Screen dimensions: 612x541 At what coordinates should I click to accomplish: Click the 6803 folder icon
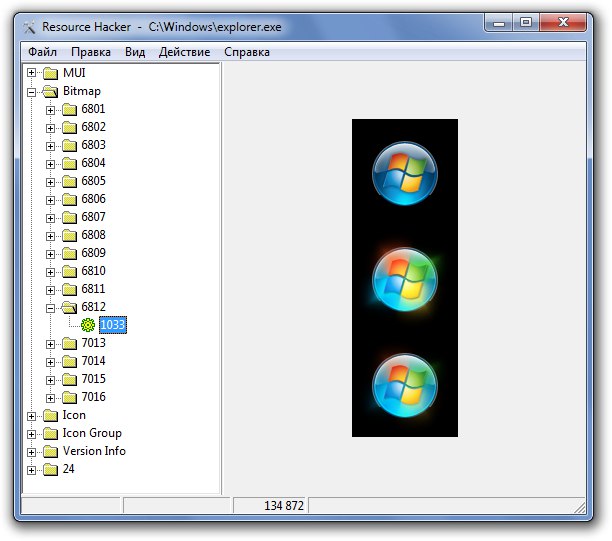click(x=69, y=145)
